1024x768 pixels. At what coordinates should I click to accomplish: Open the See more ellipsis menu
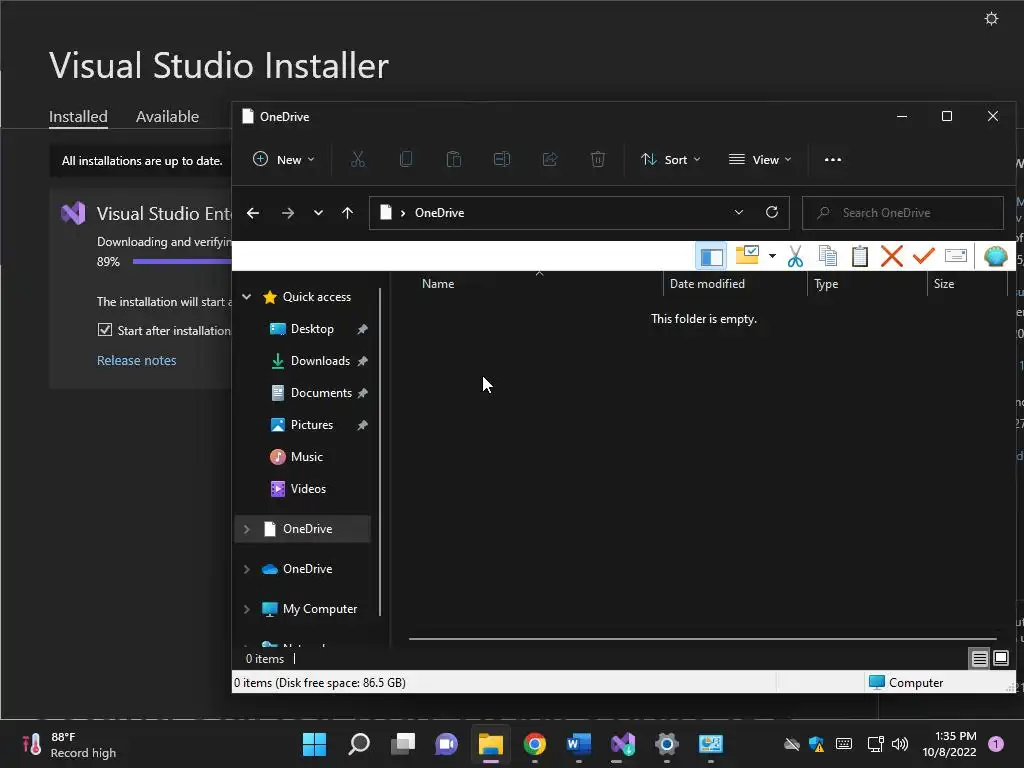pyautogui.click(x=833, y=159)
